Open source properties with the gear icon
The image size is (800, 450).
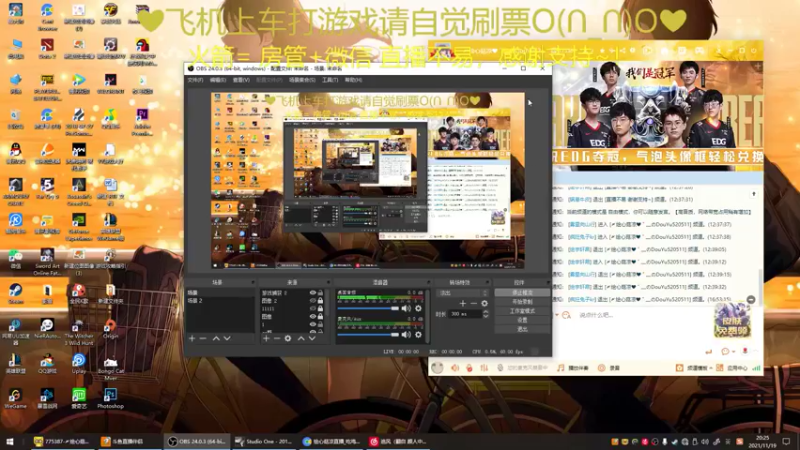pyautogui.click(x=288, y=338)
